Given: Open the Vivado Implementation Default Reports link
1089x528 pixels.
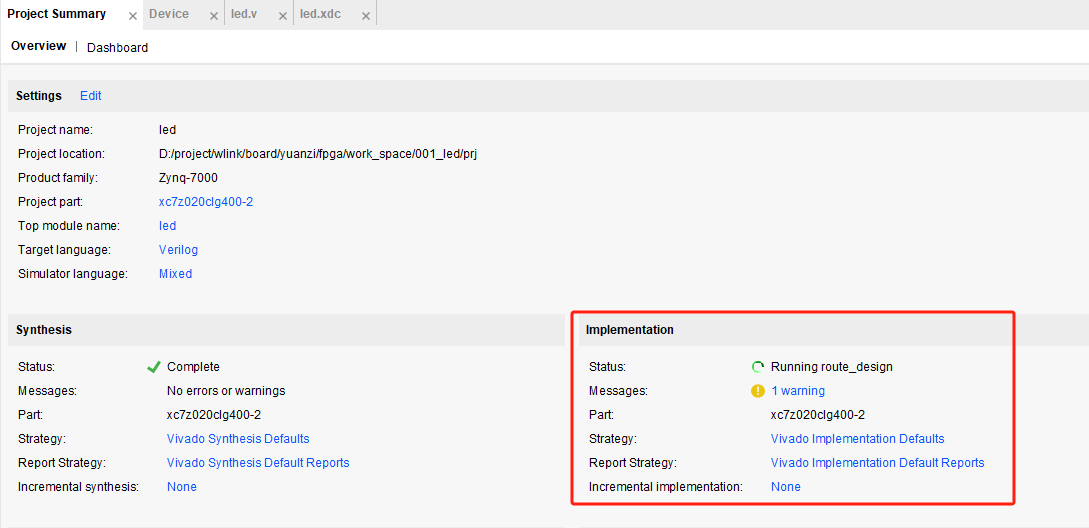Looking at the screenshot, I should [x=877, y=463].
